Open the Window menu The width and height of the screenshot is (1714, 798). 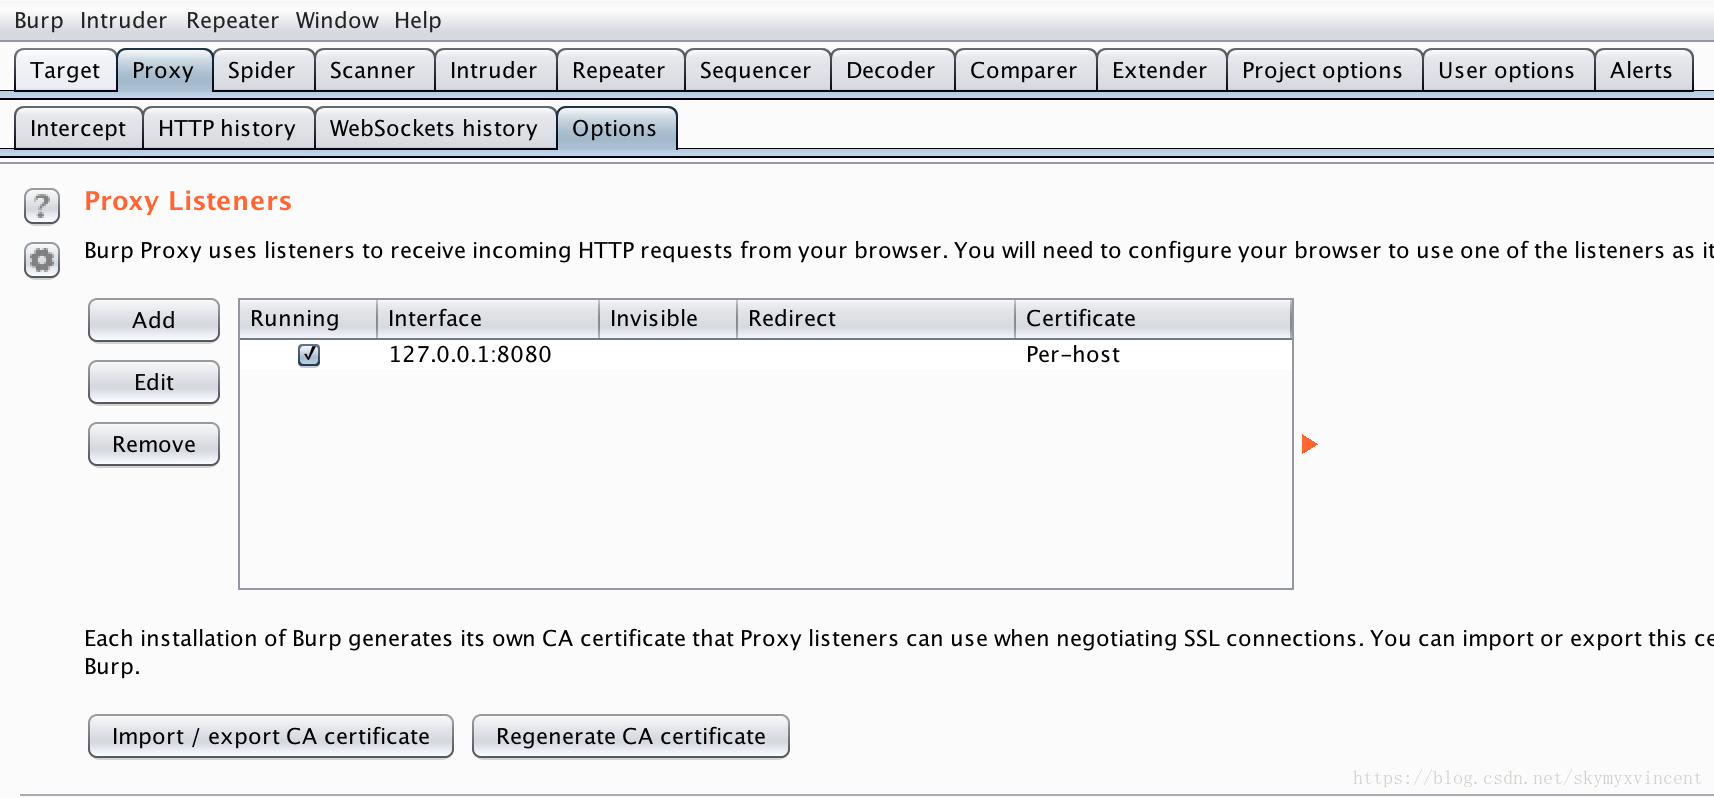337,20
